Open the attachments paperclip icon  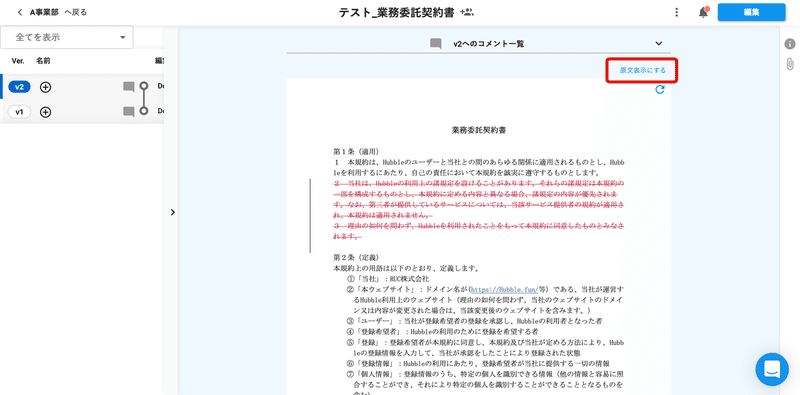pos(790,64)
